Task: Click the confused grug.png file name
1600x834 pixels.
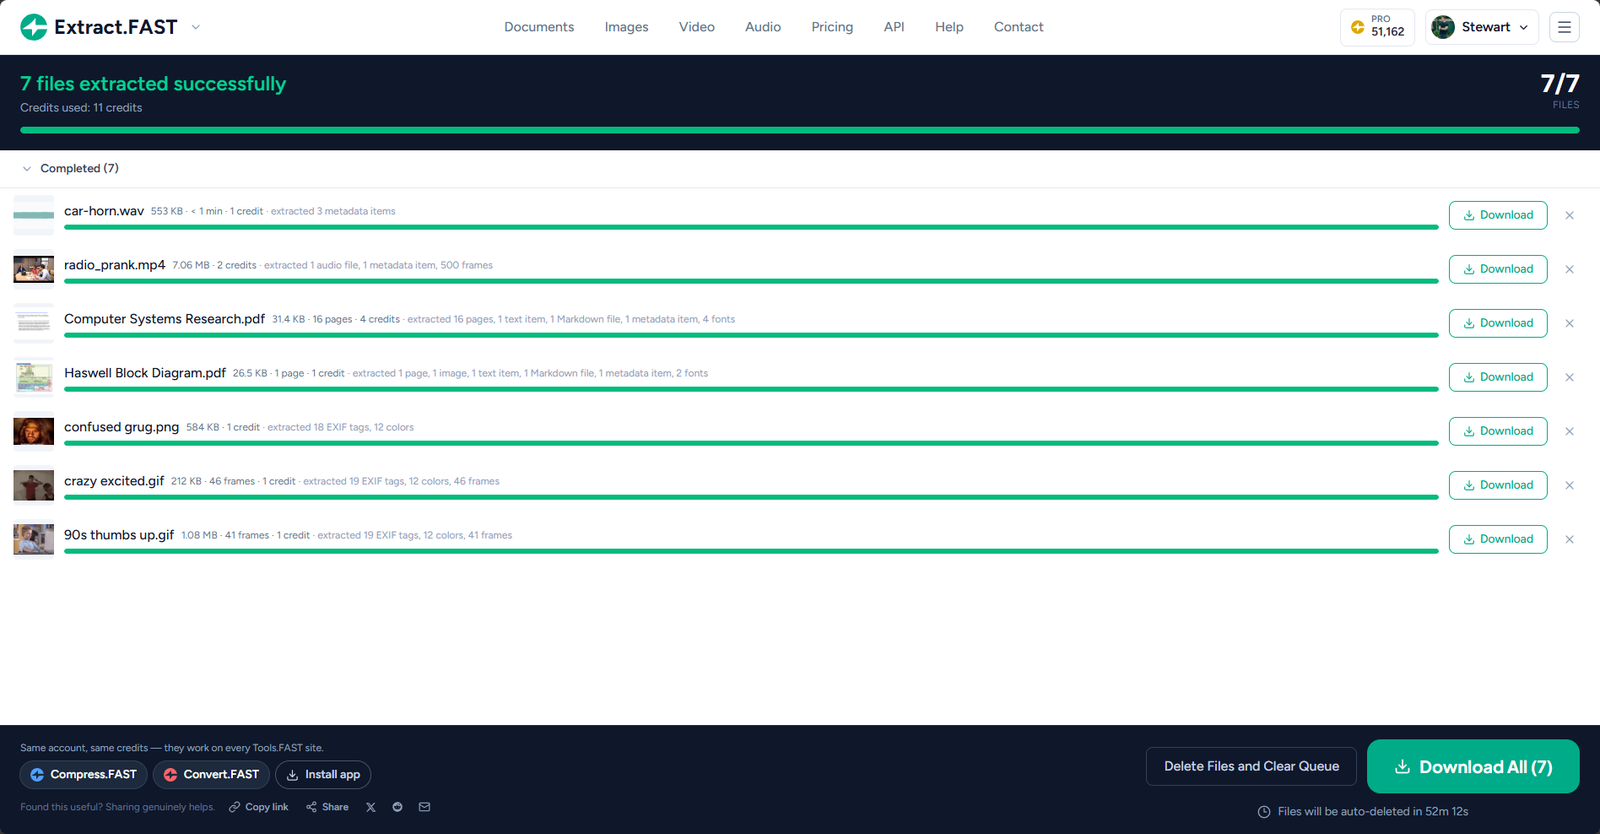Action: point(121,427)
